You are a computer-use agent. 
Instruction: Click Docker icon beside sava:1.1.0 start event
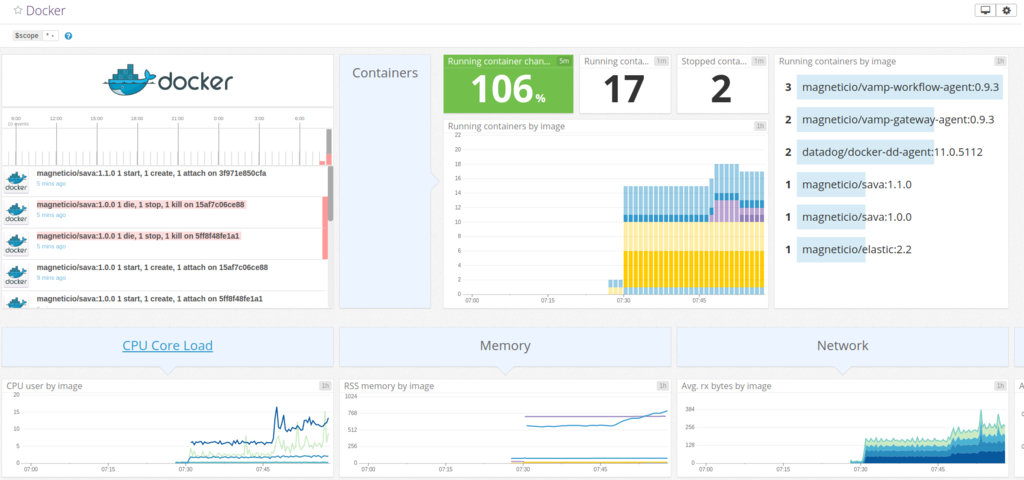(x=16, y=180)
